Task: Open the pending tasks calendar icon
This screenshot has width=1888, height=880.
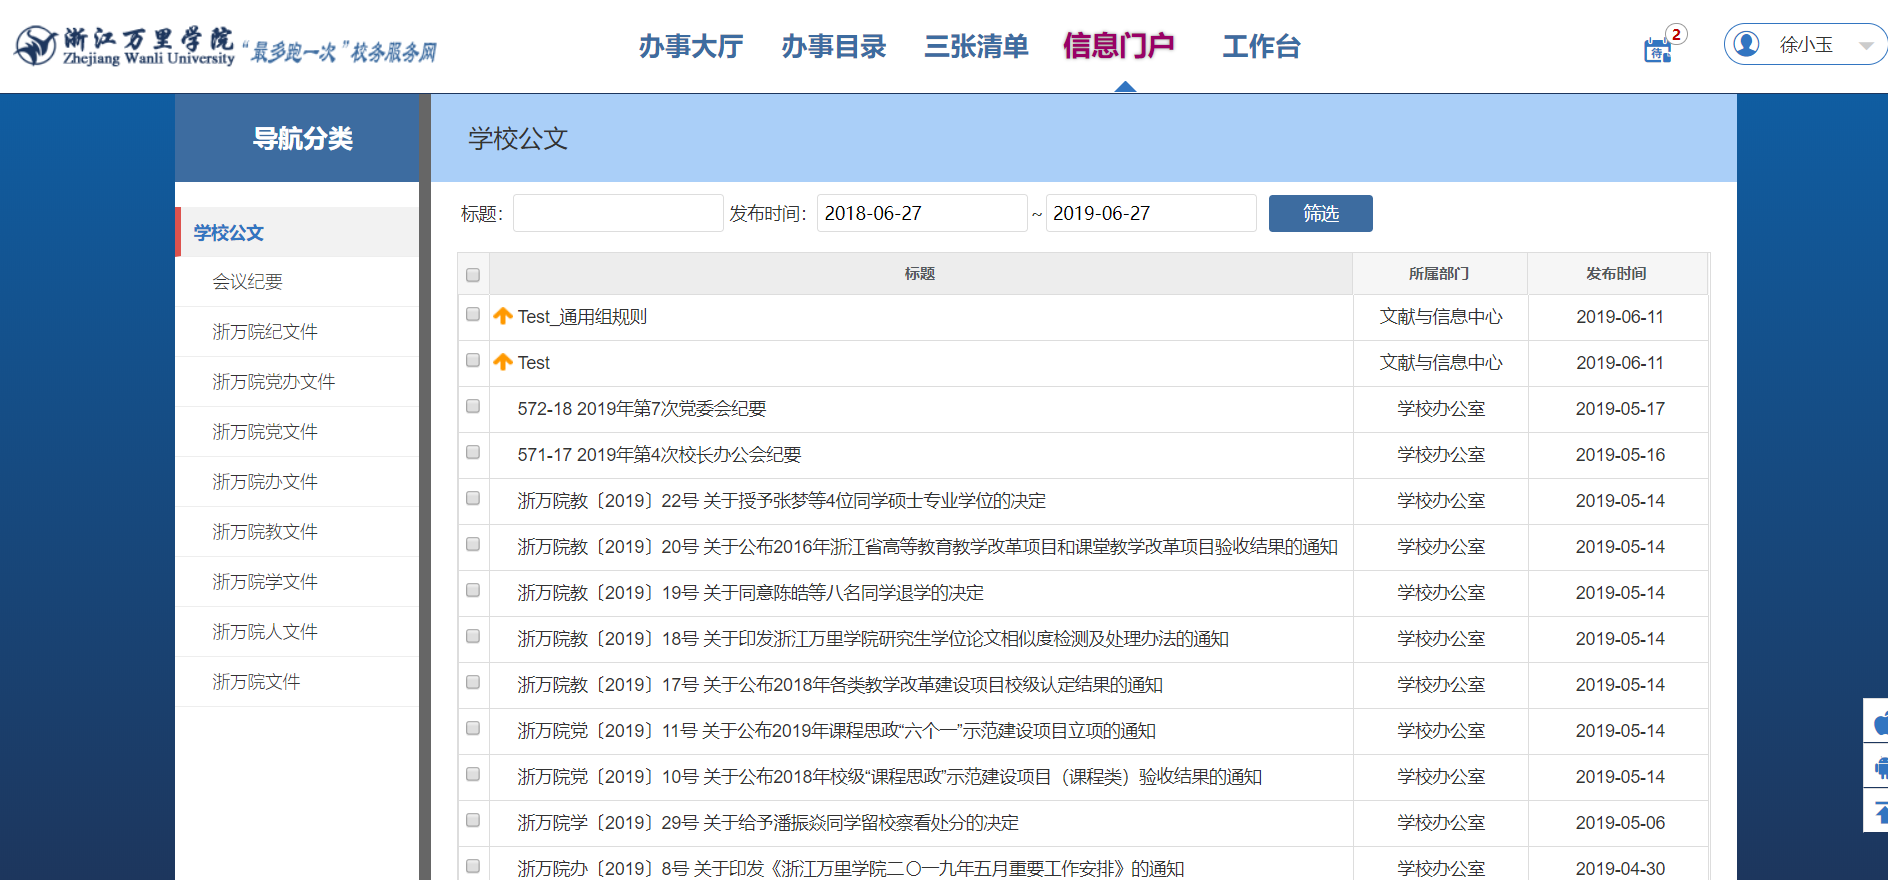Action: click(1657, 49)
